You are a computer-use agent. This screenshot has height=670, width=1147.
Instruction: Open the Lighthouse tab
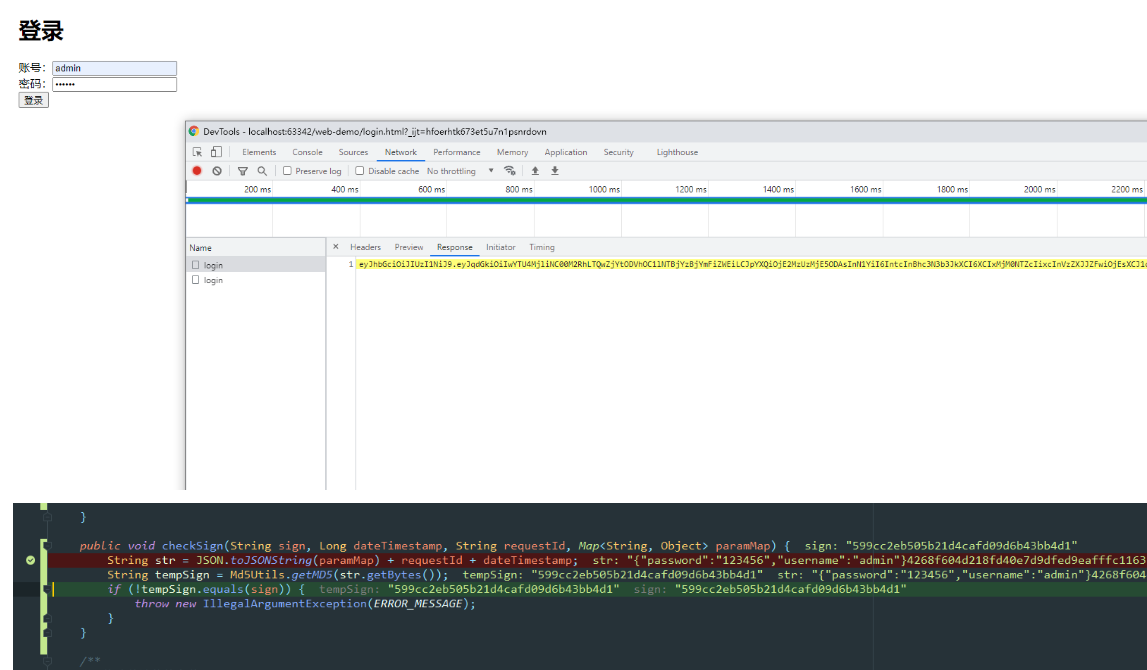(x=677, y=152)
